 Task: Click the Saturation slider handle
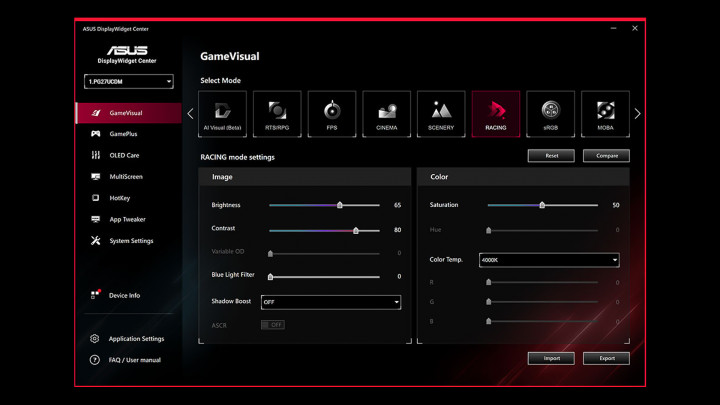(542, 205)
